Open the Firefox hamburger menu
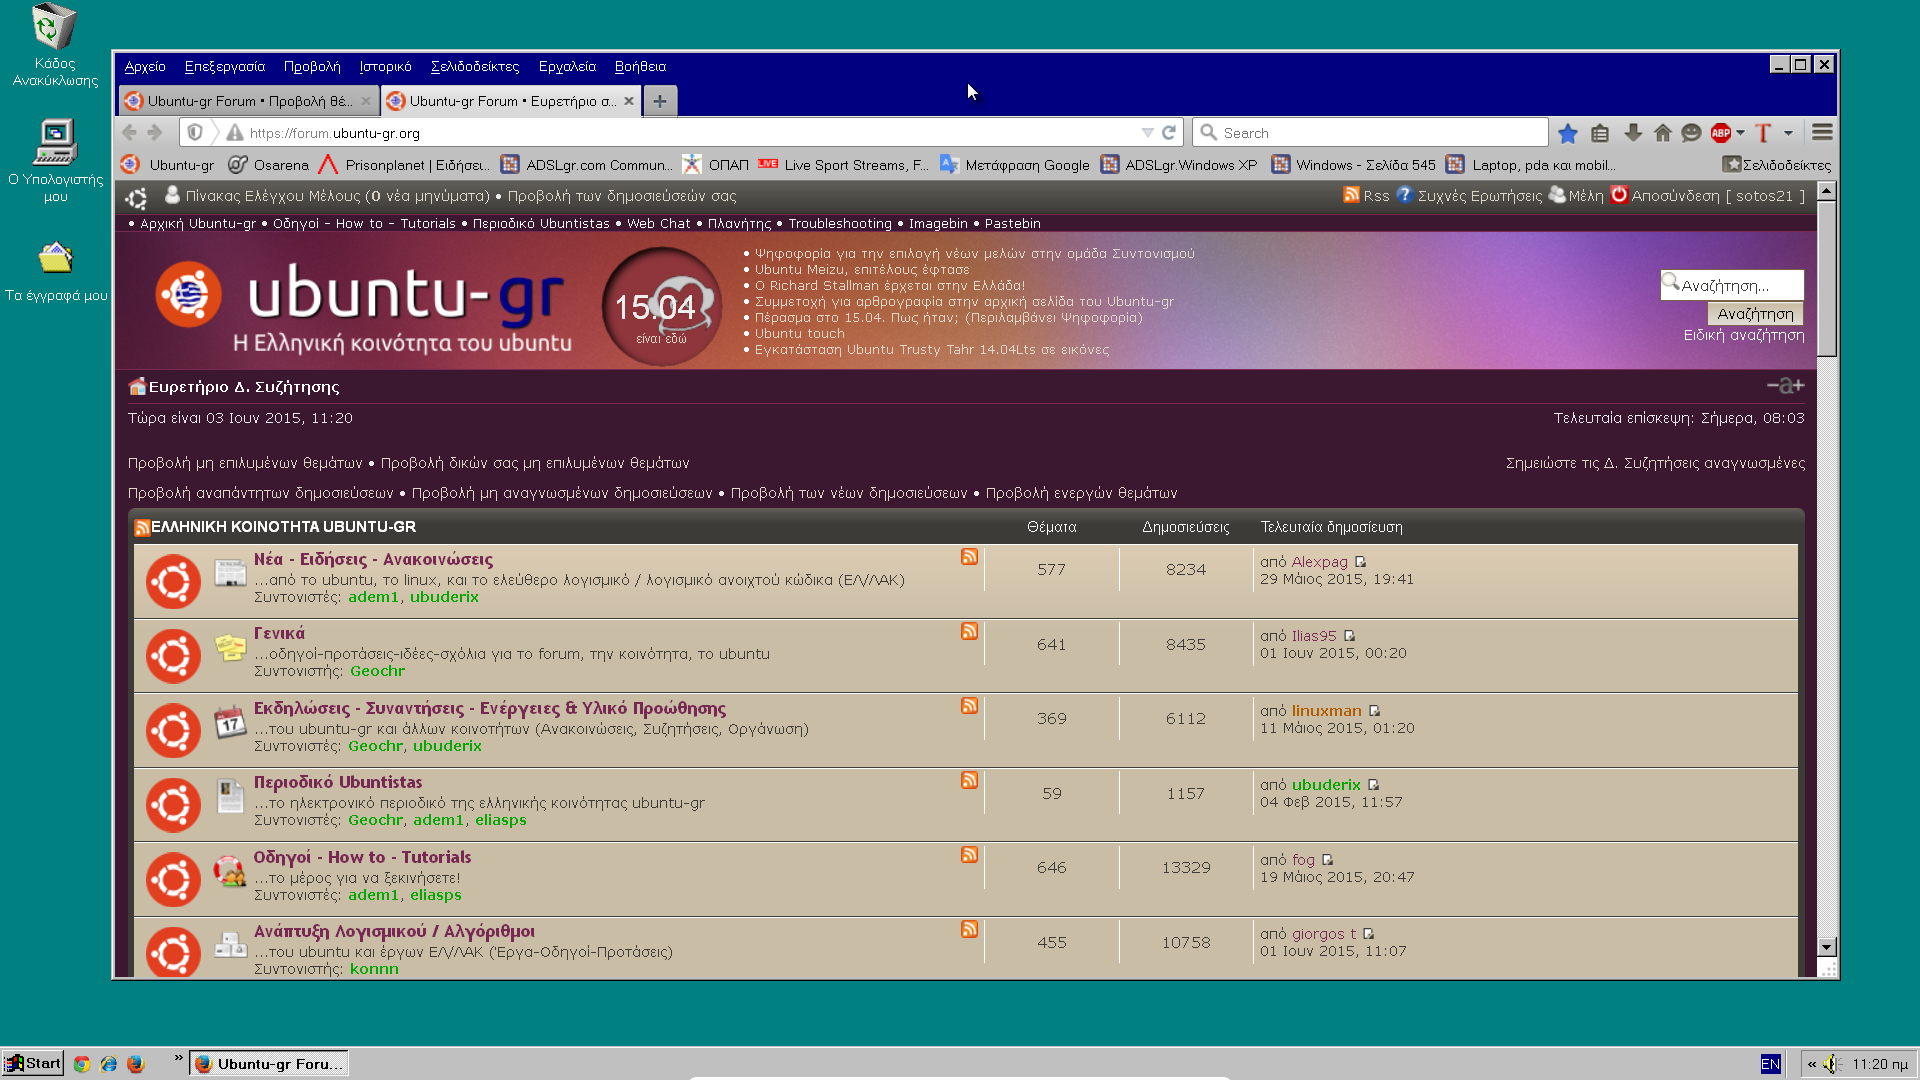The height and width of the screenshot is (1080, 1920). click(x=1822, y=132)
